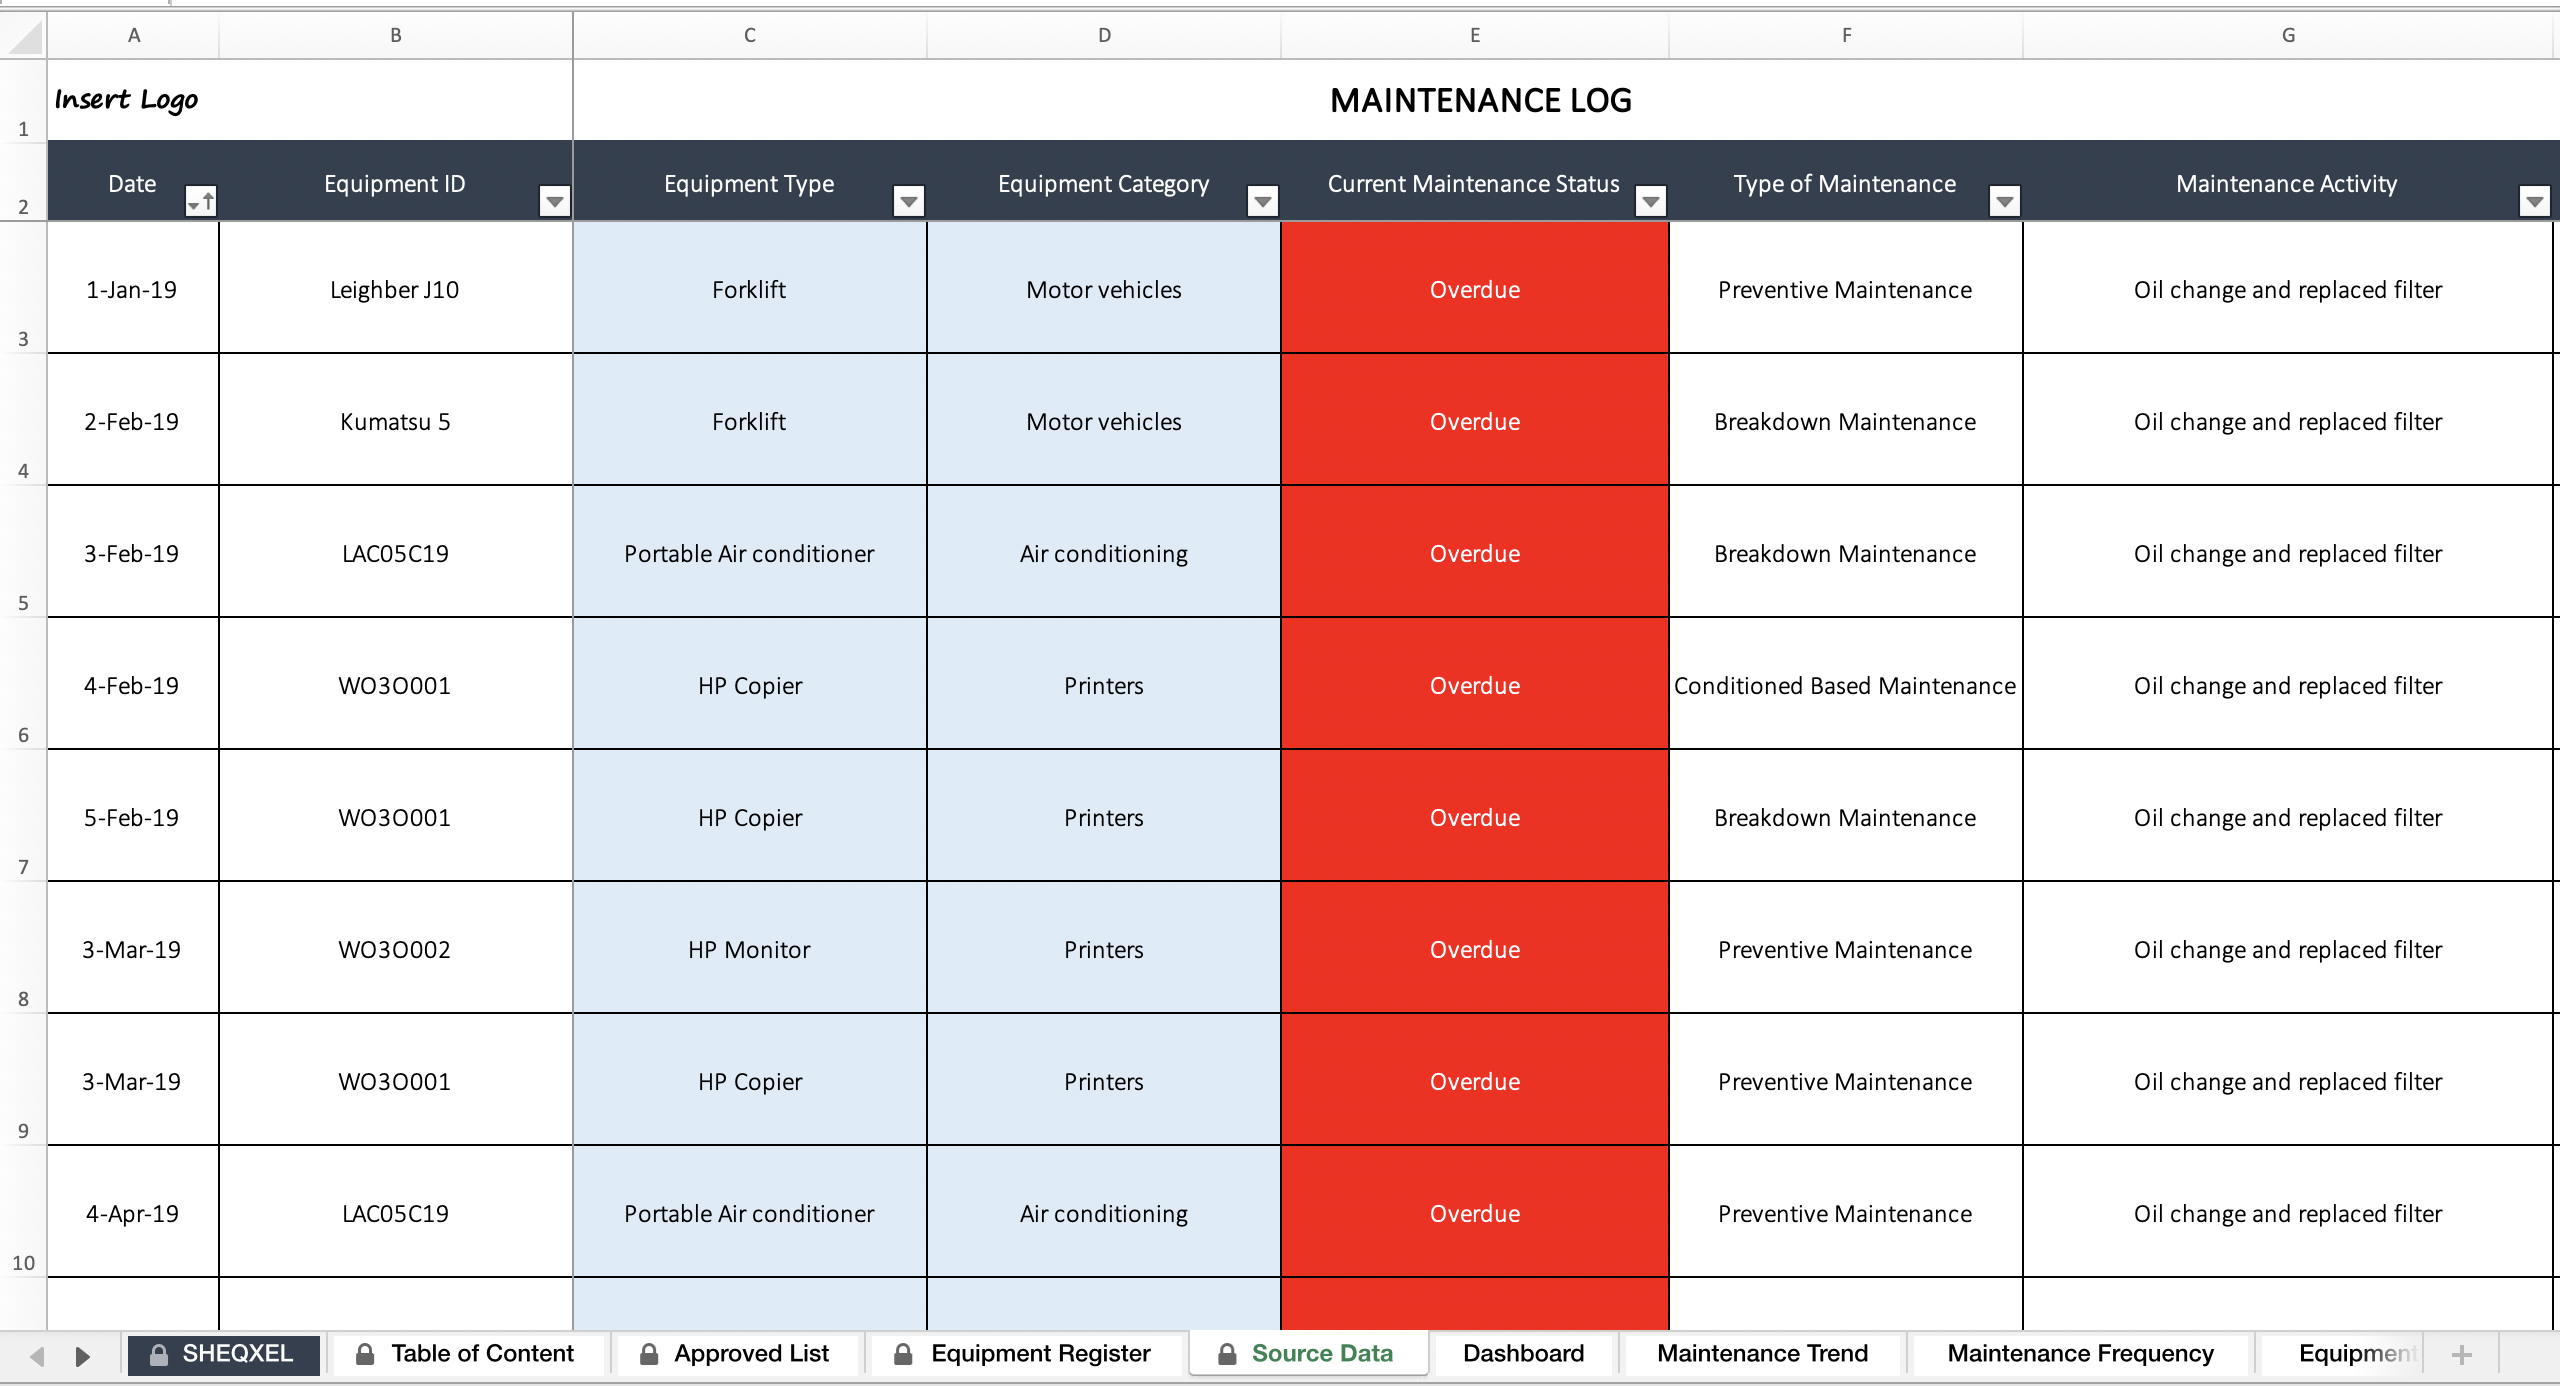Select column D header
Image resolution: width=2560 pixels, height=1386 pixels.
[x=1104, y=36]
